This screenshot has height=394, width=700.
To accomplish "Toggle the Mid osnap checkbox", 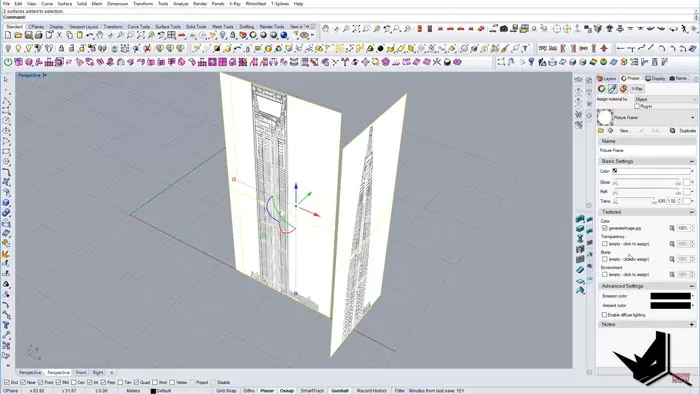I will tap(58, 382).
